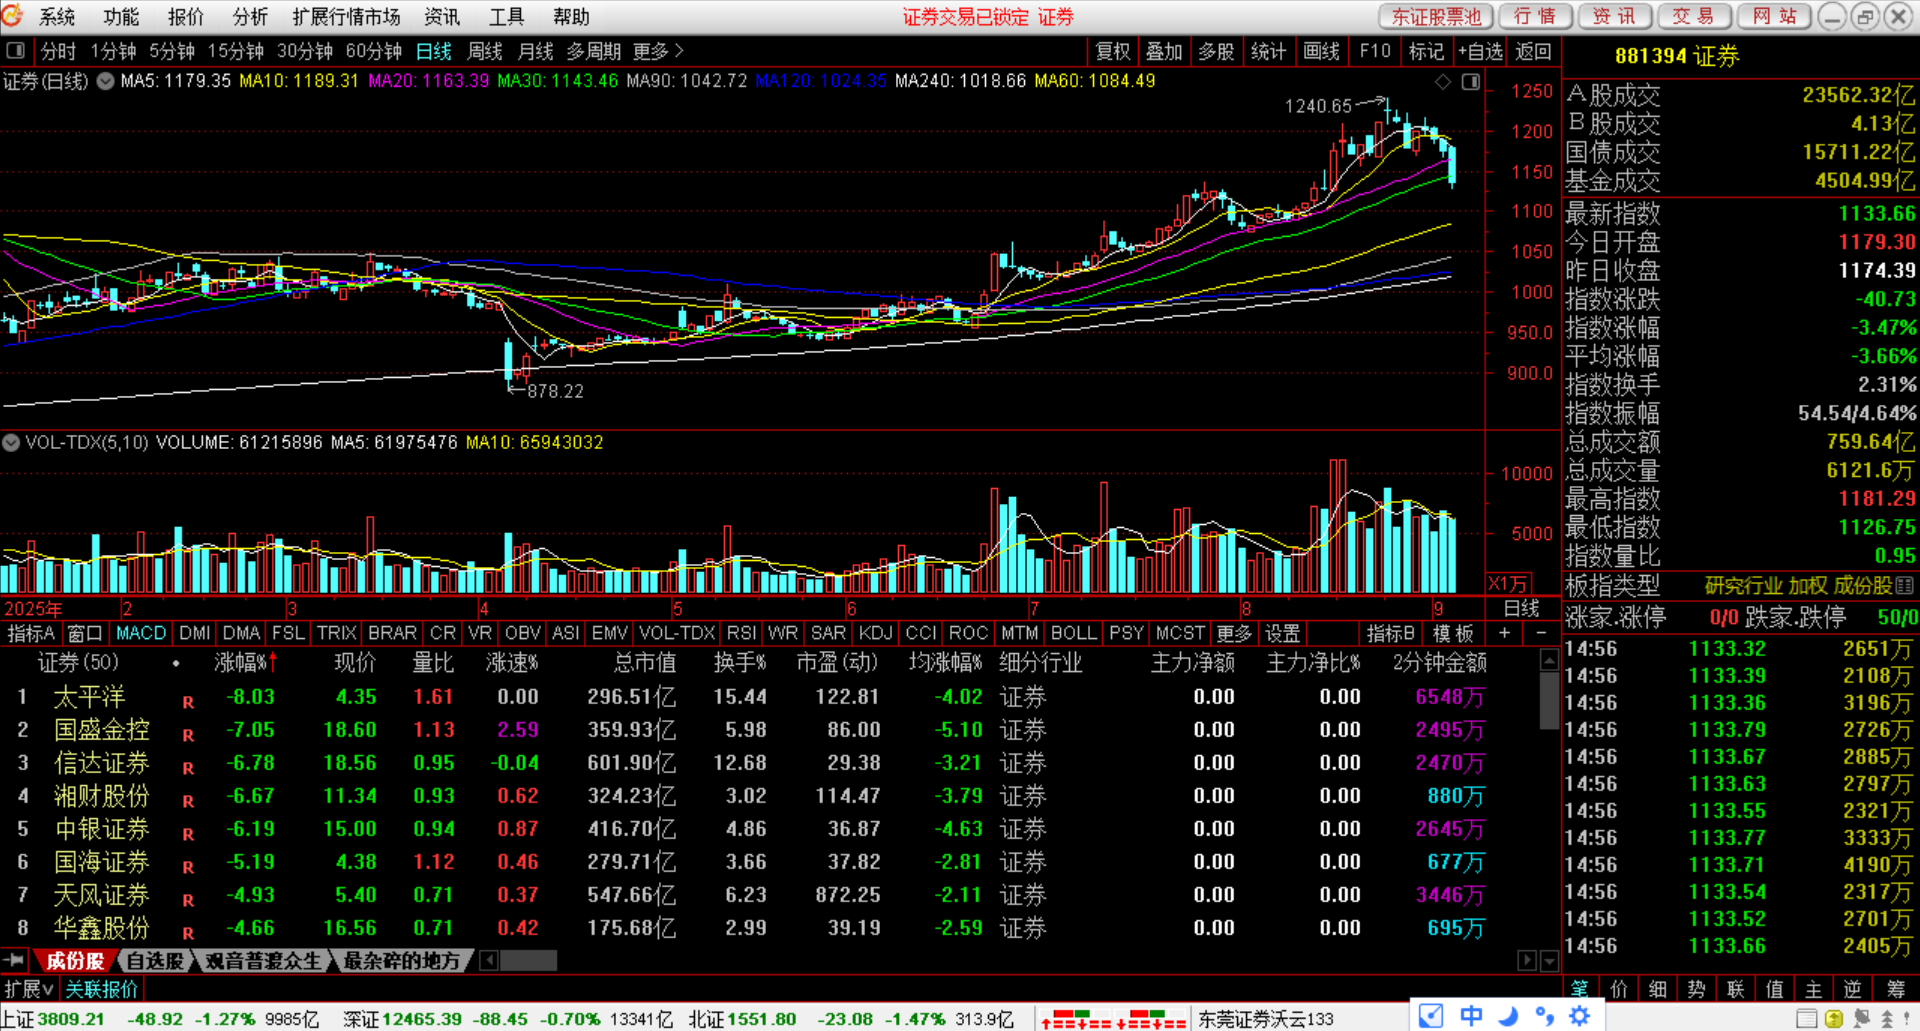Click the blue gear icon in the input bar
Screen dimensions: 1920x1031
(x=1580, y=1016)
